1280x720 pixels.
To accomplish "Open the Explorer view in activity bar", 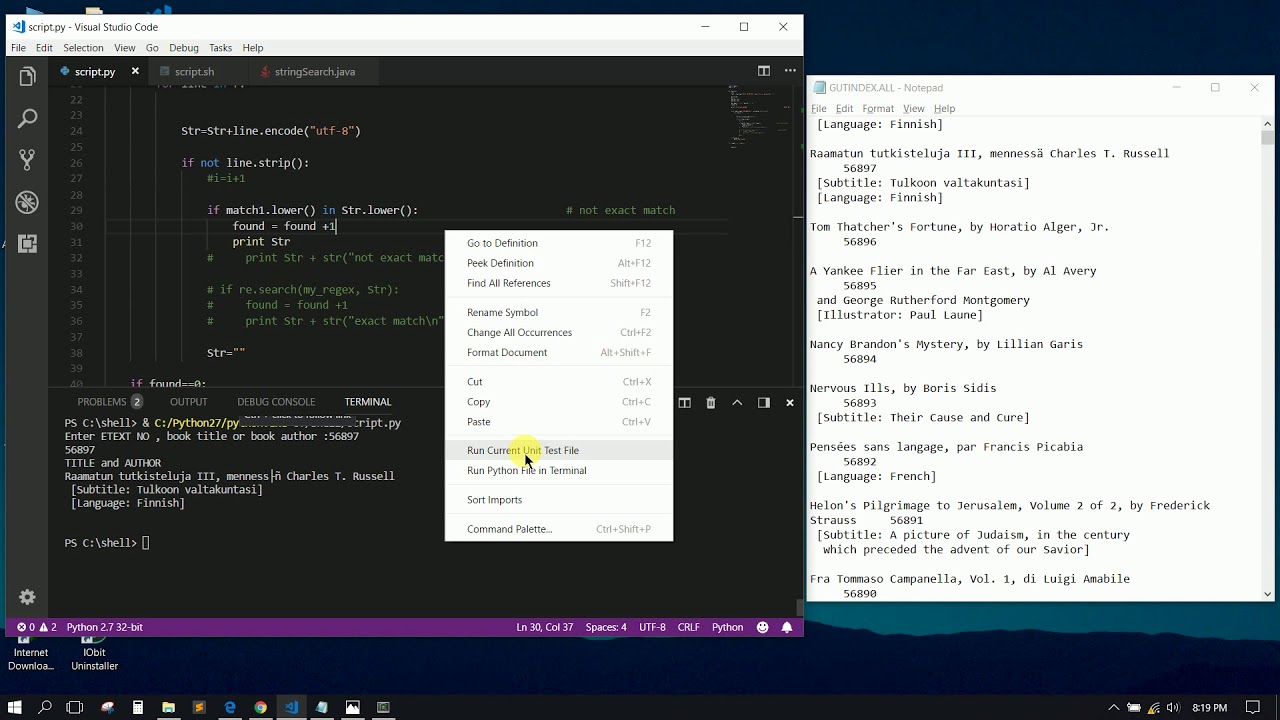I will click(x=28, y=76).
